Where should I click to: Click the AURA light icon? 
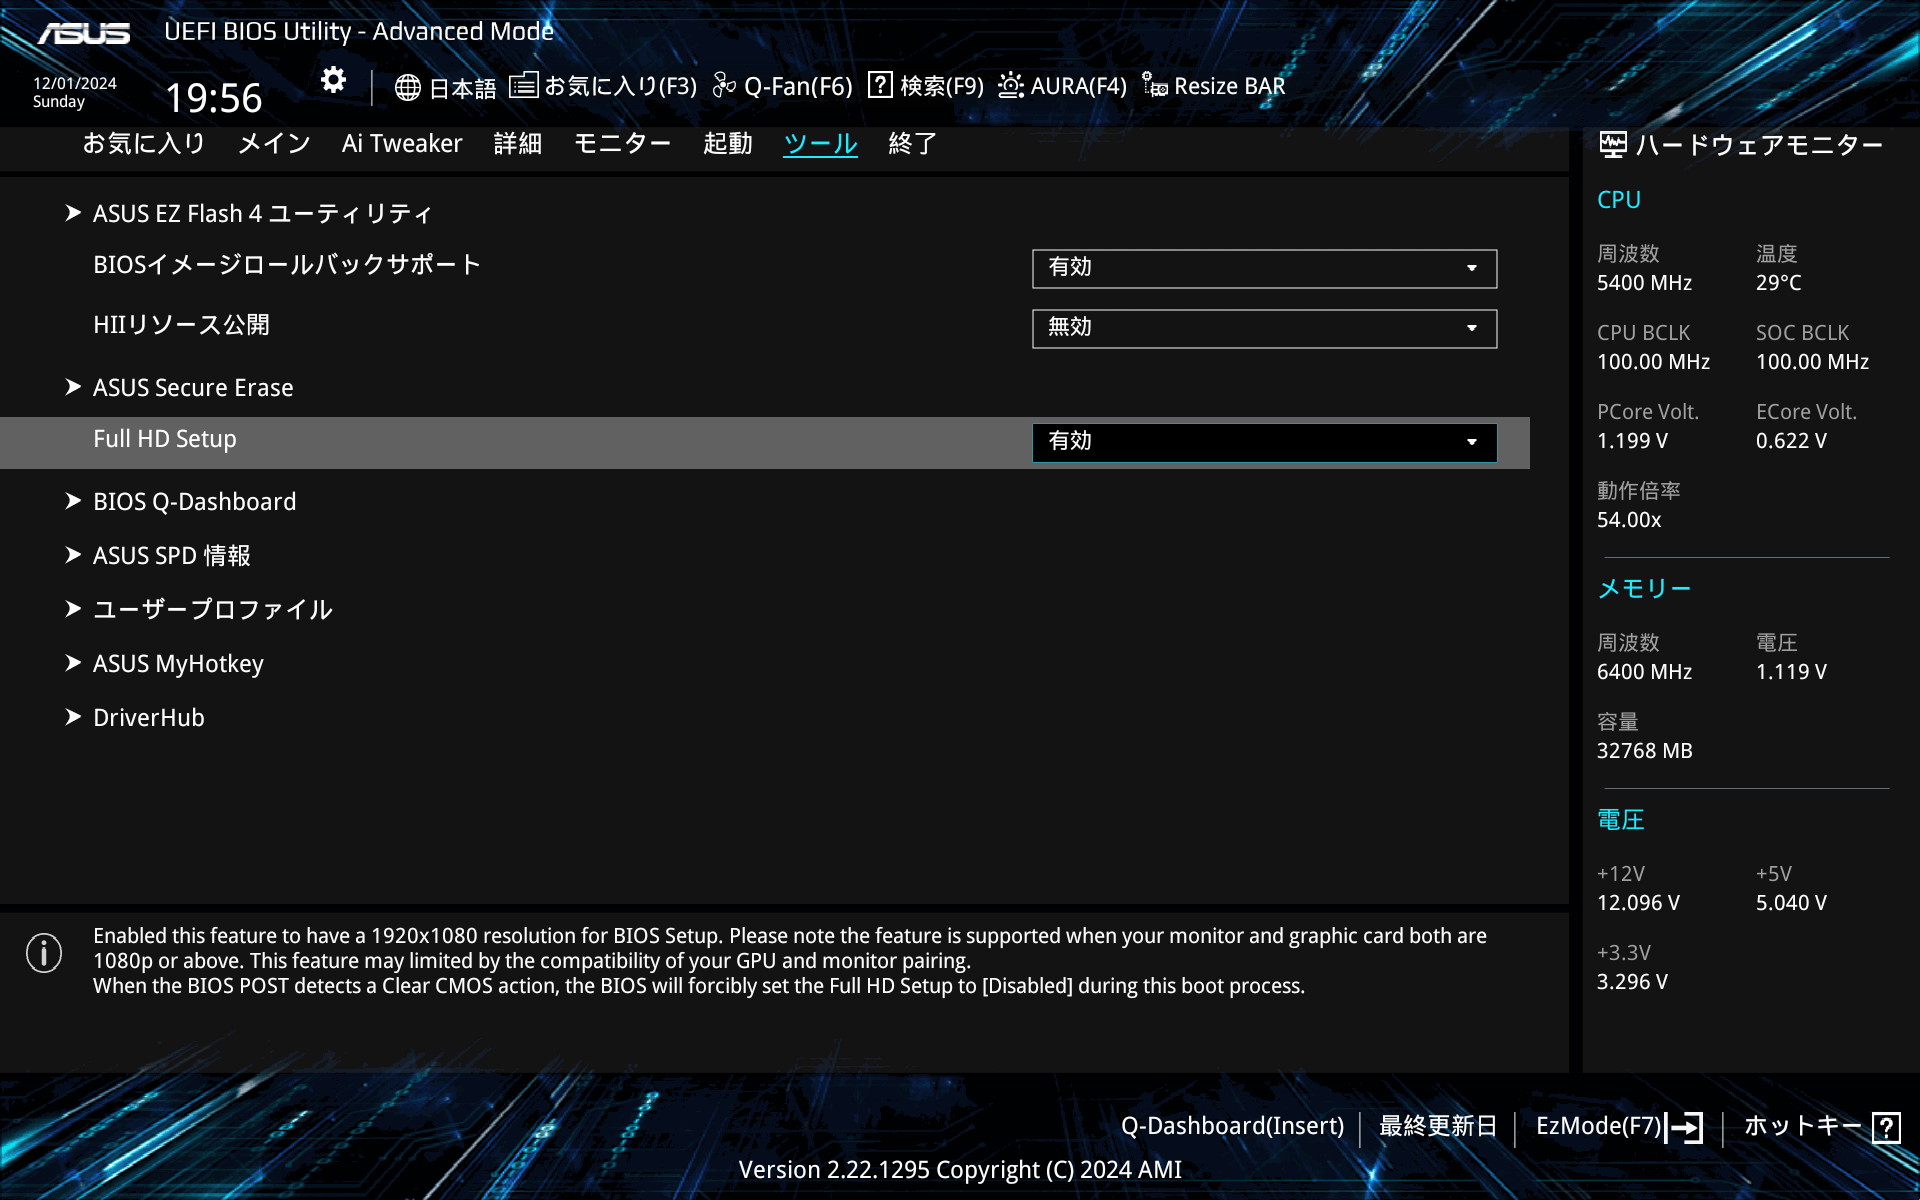(x=1011, y=85)
